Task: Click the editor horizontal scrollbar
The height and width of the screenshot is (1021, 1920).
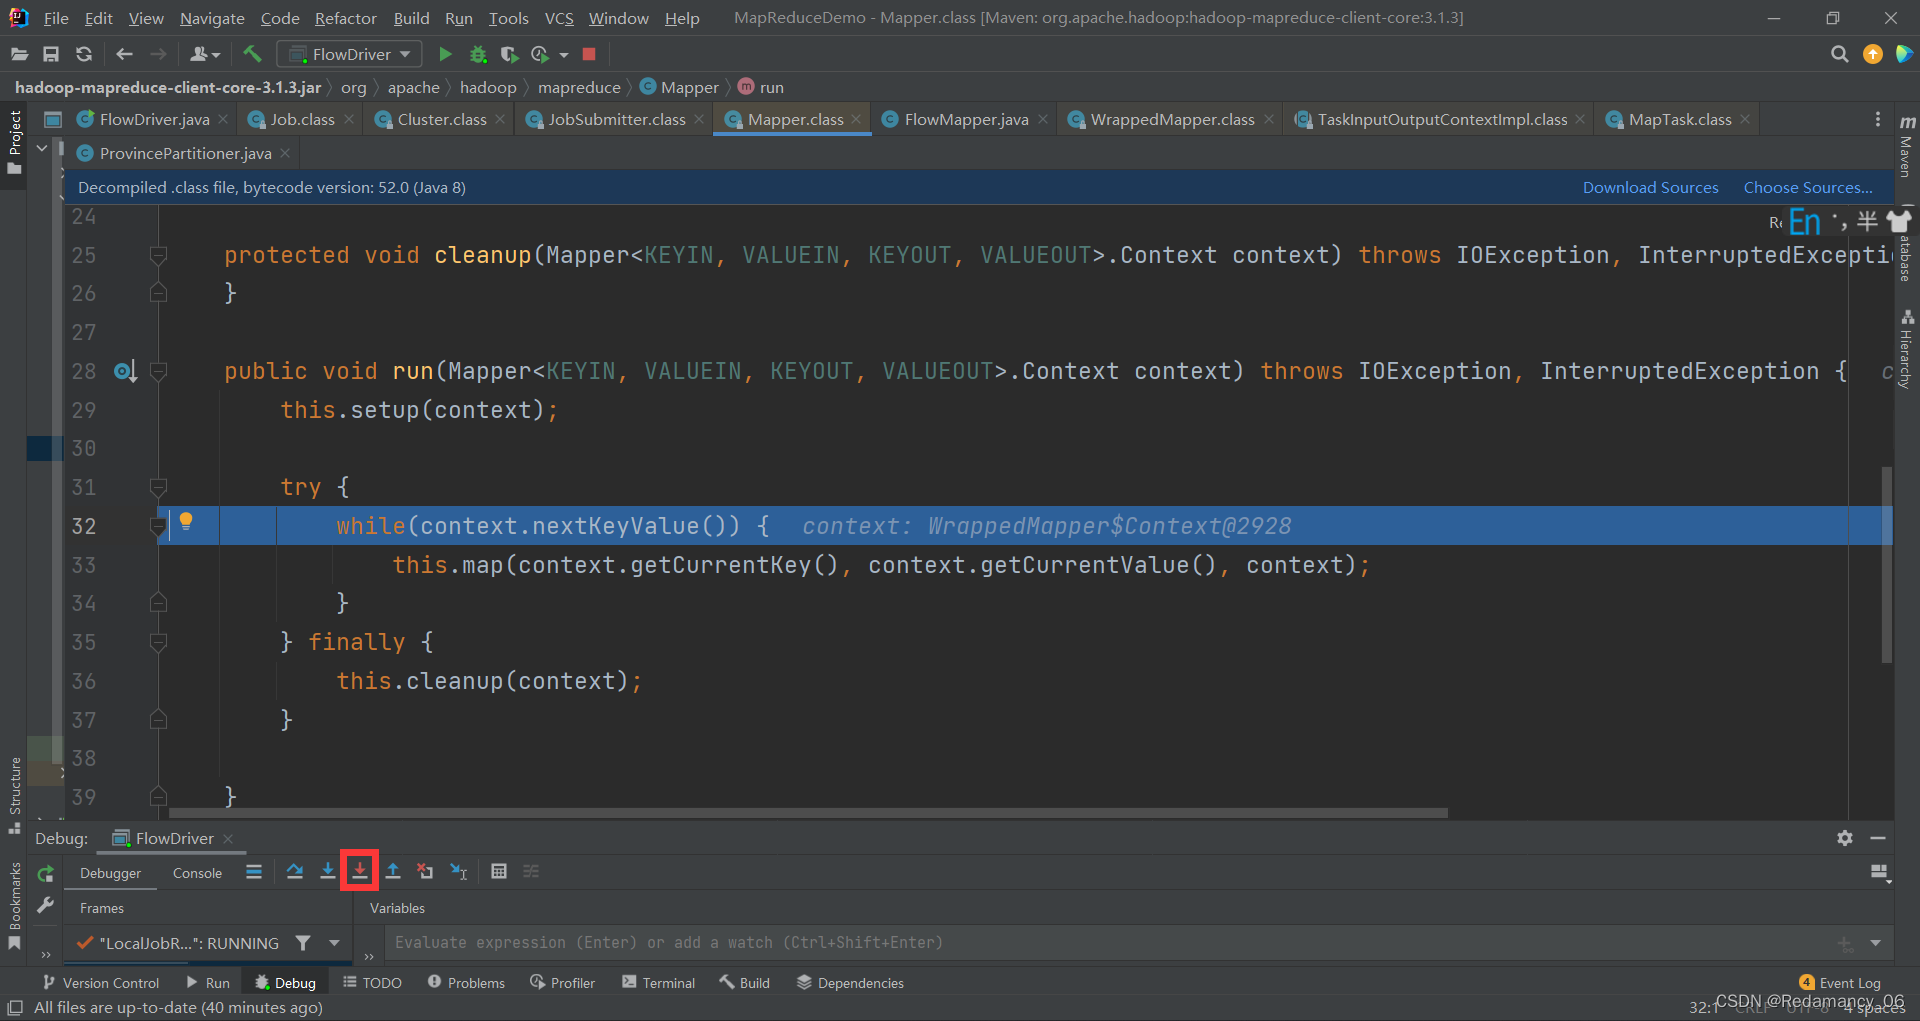Action: click(808, 813)
